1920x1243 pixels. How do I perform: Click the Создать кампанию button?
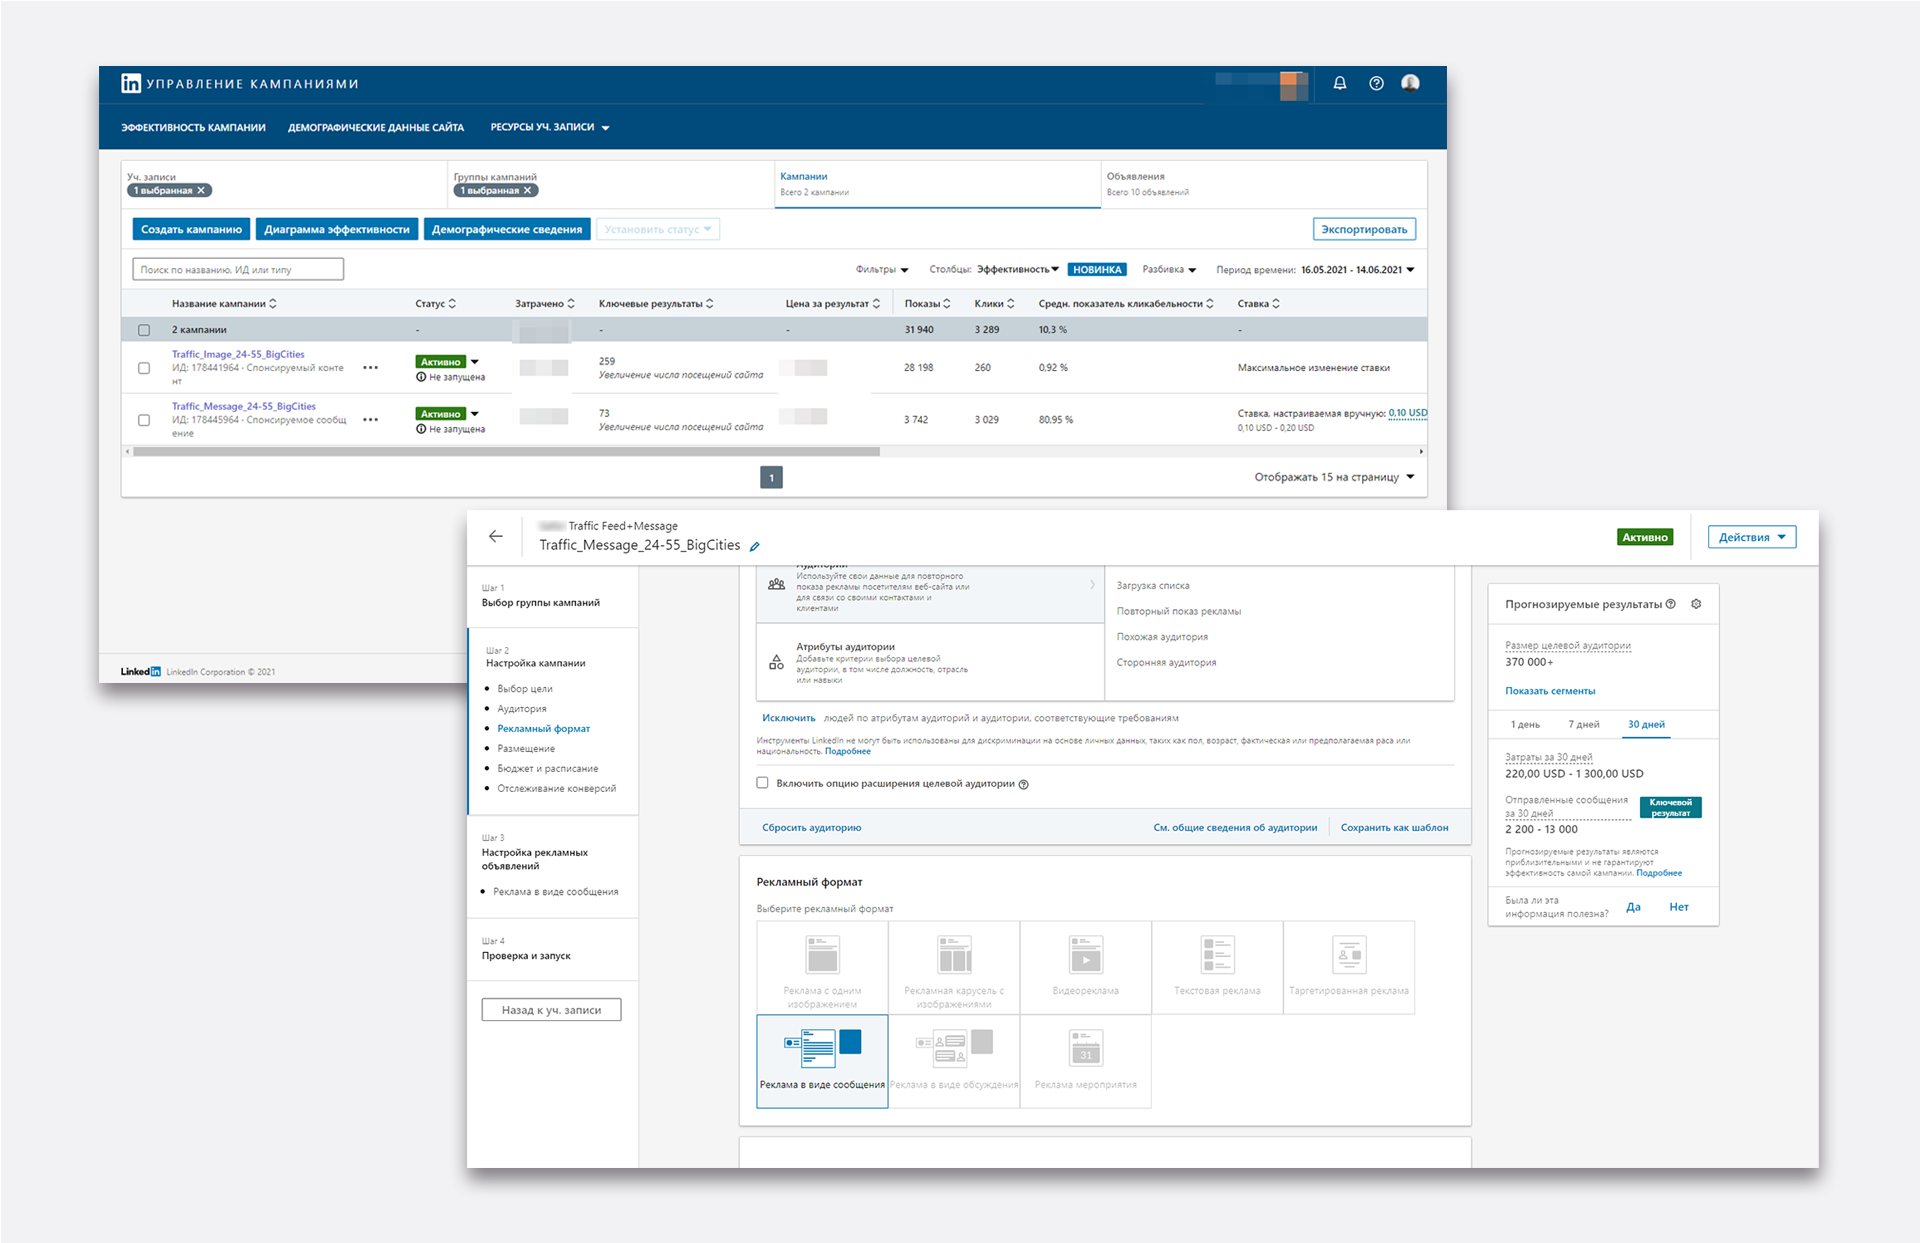click(191, 230)
